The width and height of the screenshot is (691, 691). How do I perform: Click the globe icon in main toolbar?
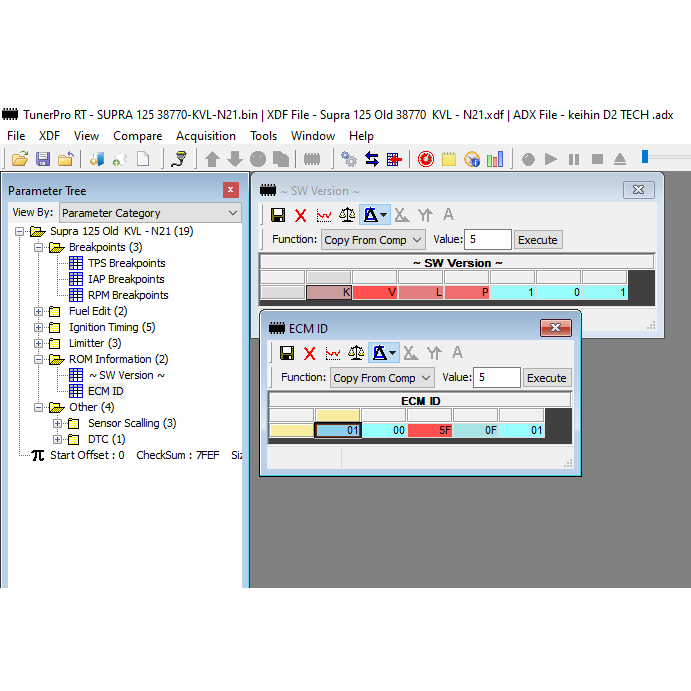point(472,159)
